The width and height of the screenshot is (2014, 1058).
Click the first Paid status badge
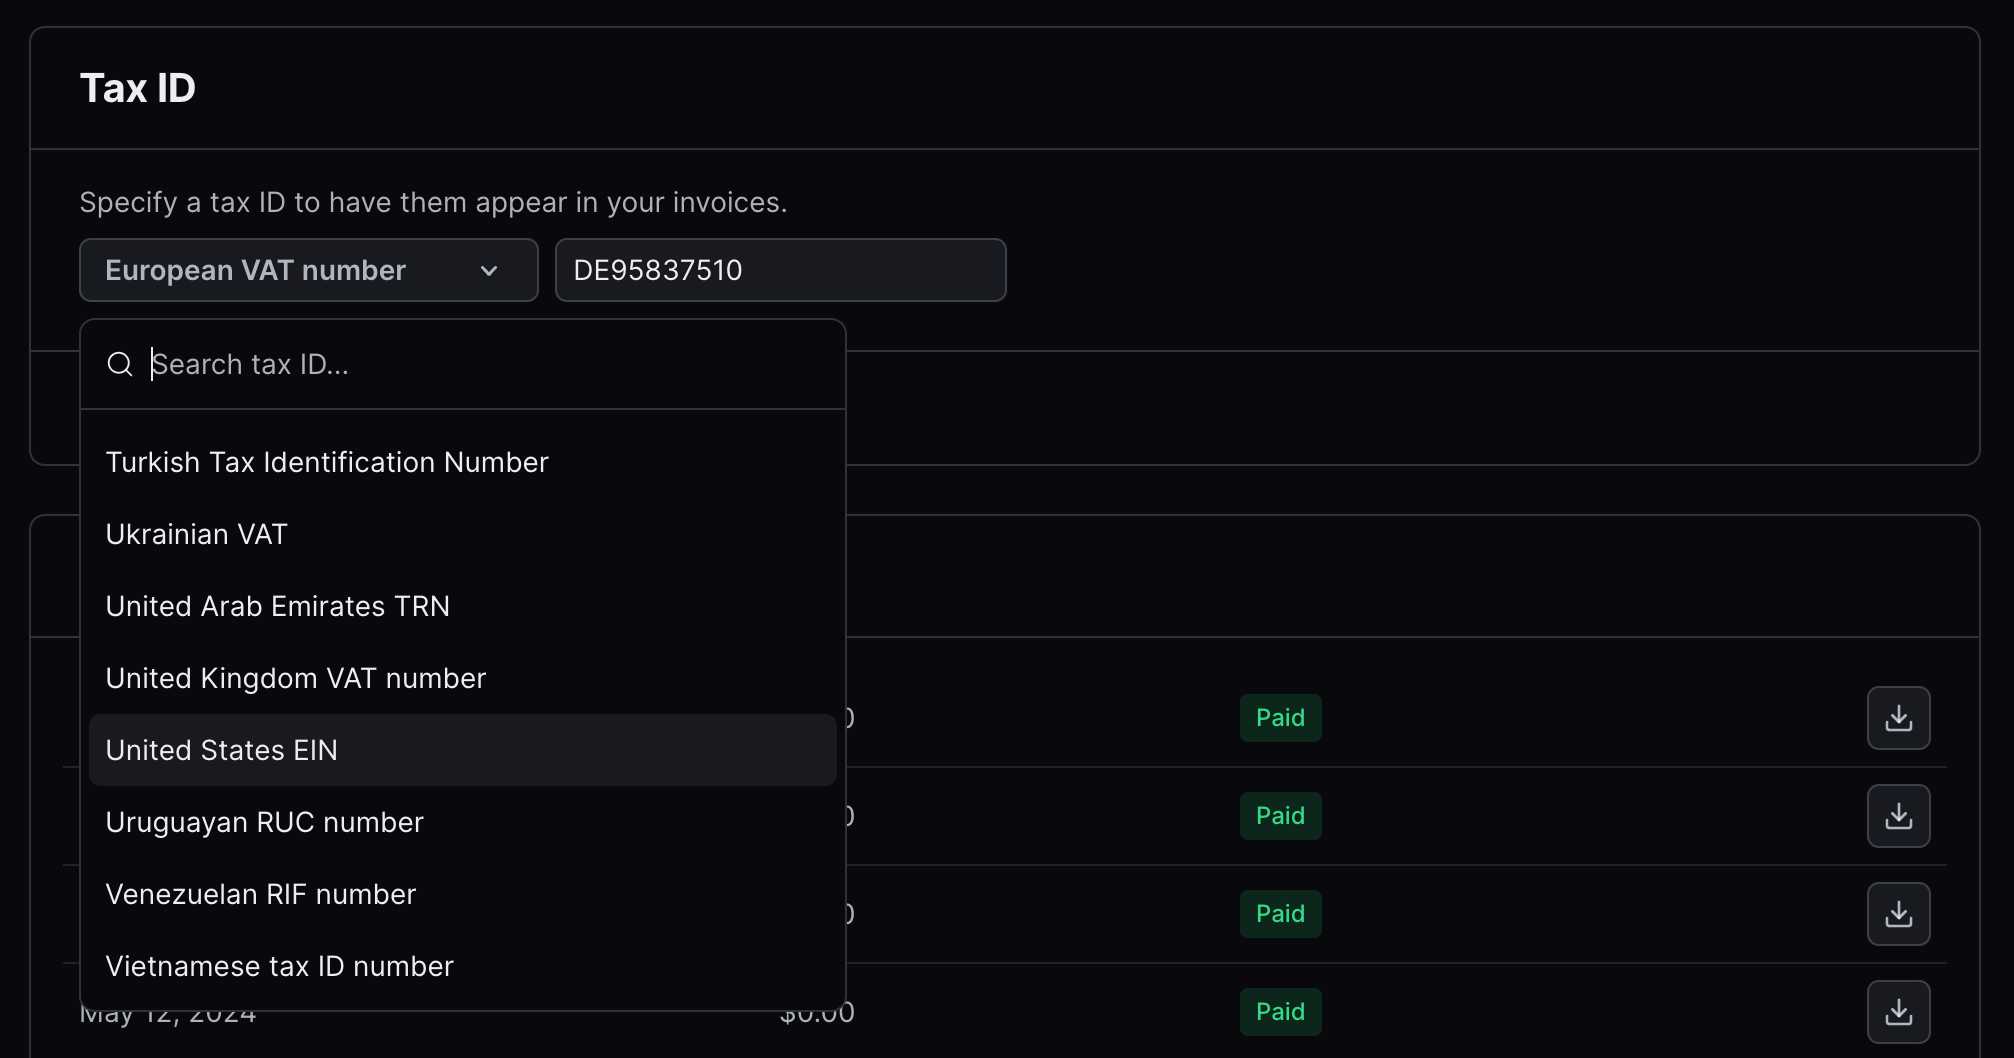1280,718
